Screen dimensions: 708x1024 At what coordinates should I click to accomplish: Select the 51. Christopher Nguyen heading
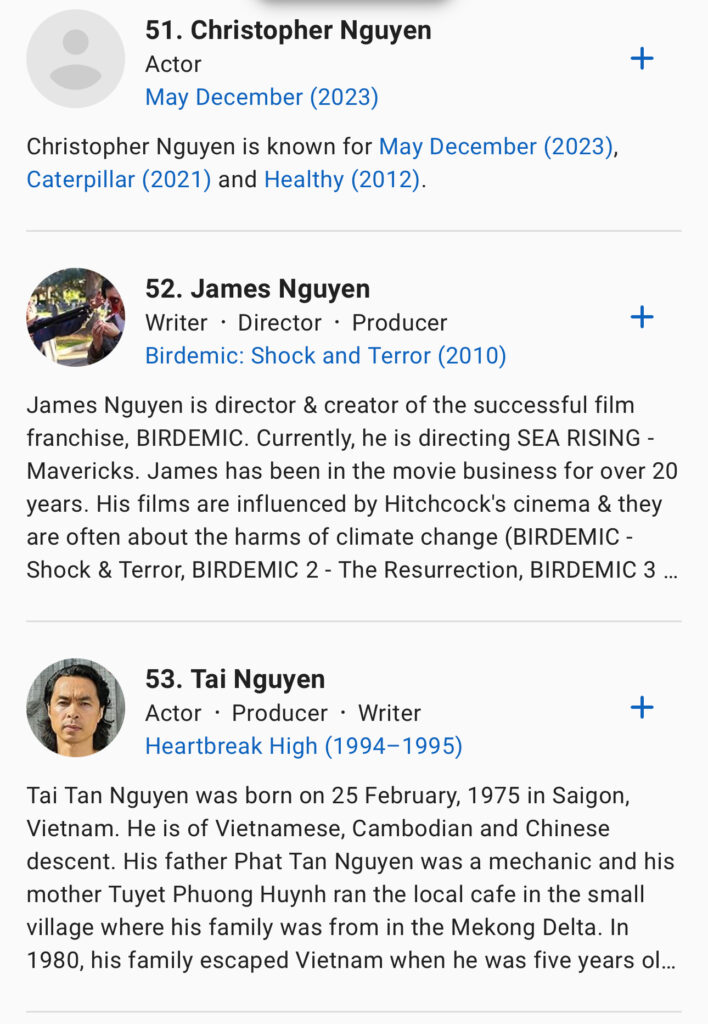point(288,30)
